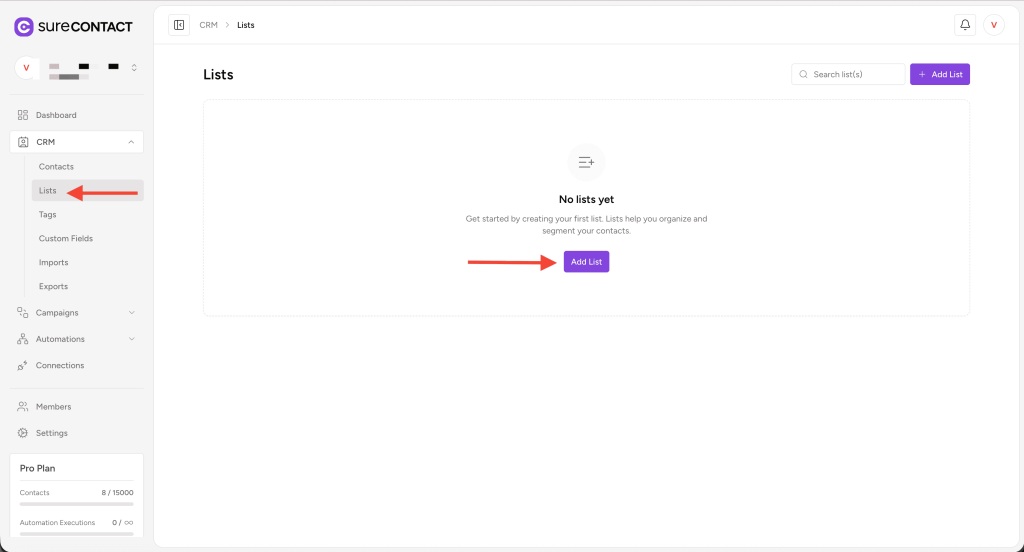
Task: Click the SureContact logo
Action: click(x=67, y=27)
